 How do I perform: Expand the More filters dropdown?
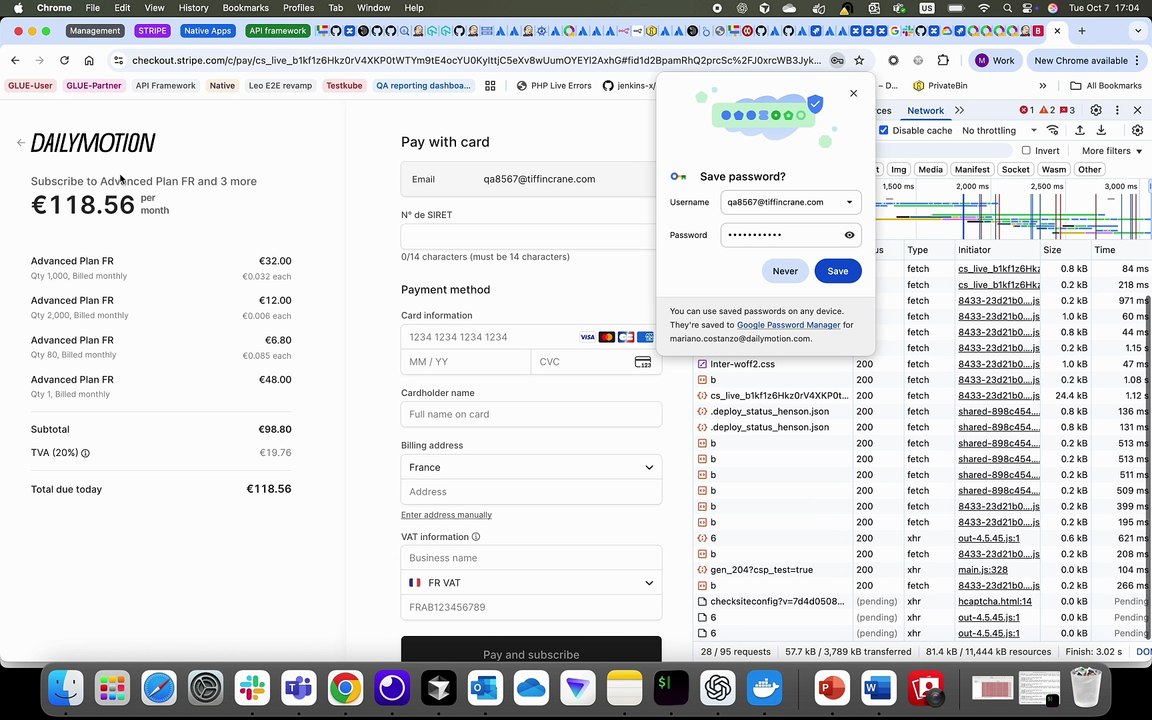[1112, 151]
